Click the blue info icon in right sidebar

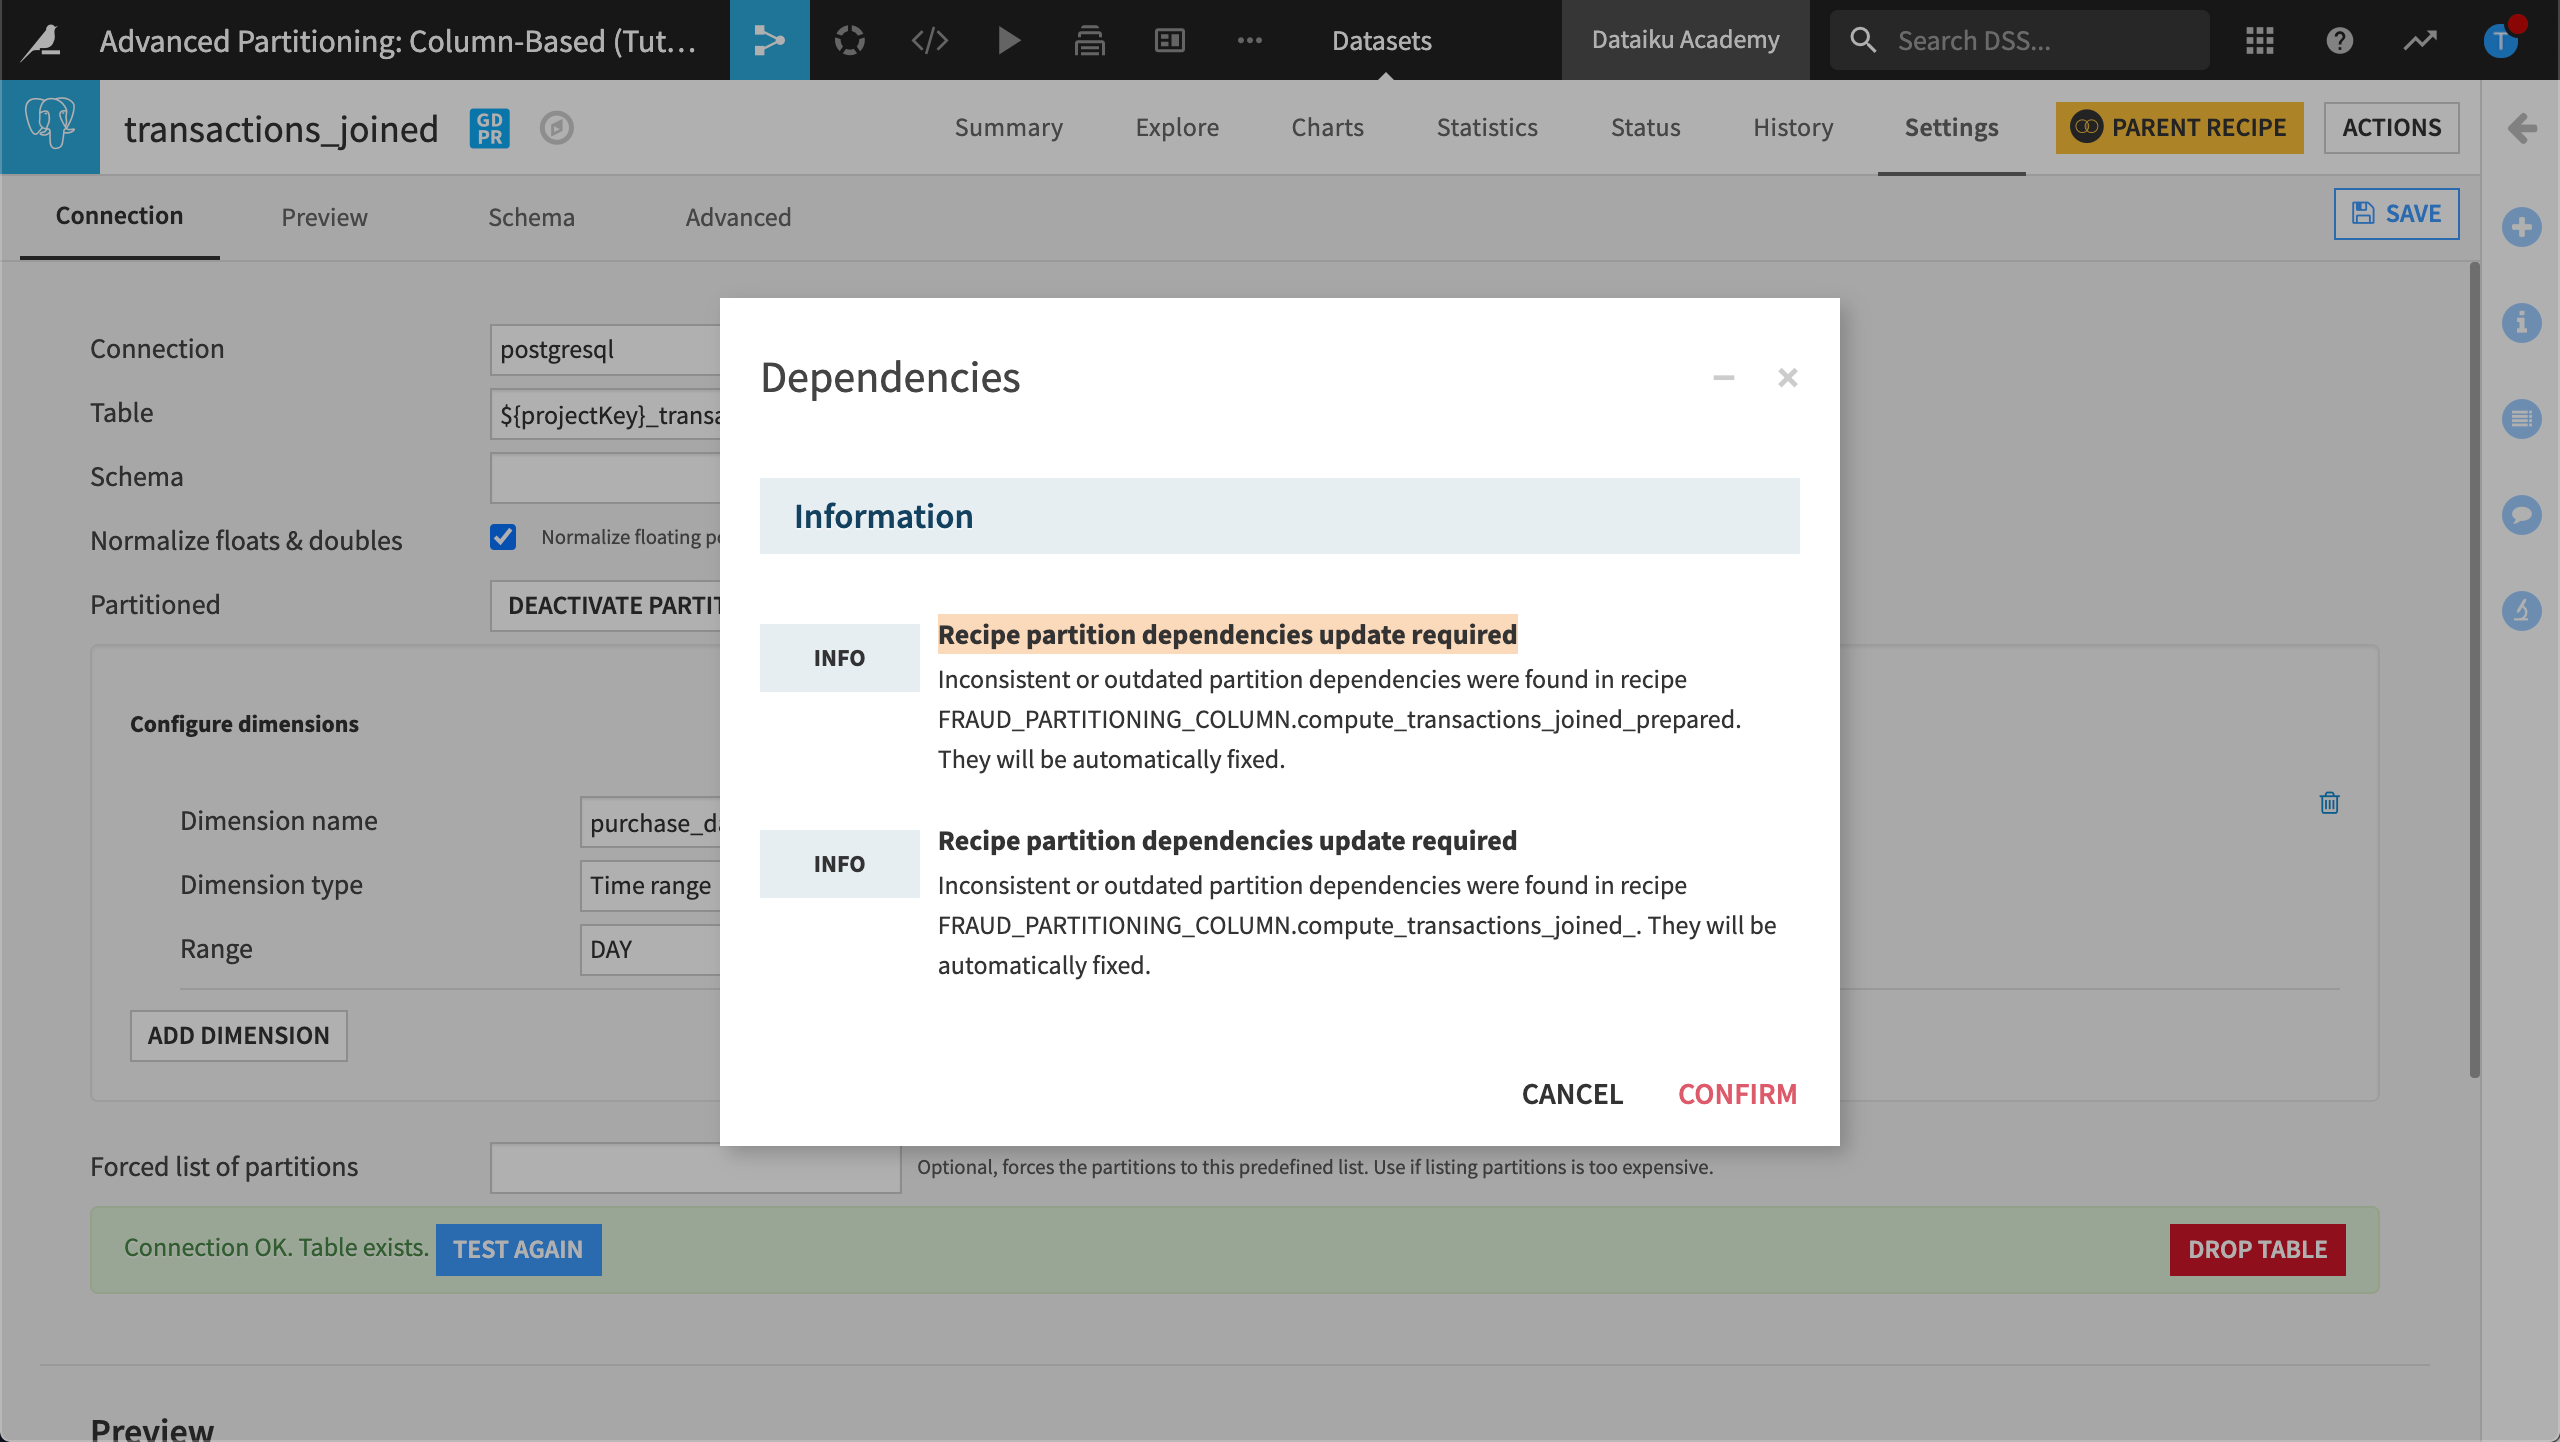pos(2523,323)
